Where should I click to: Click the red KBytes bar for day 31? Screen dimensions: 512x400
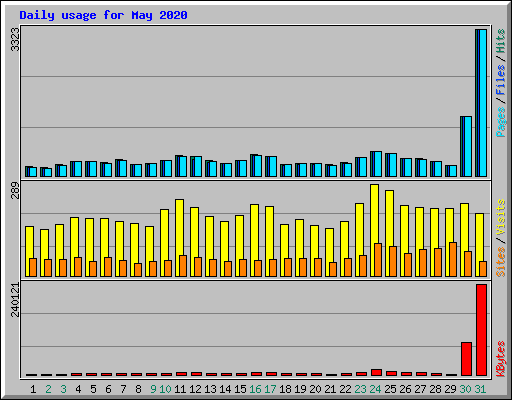tap(482, 330)
